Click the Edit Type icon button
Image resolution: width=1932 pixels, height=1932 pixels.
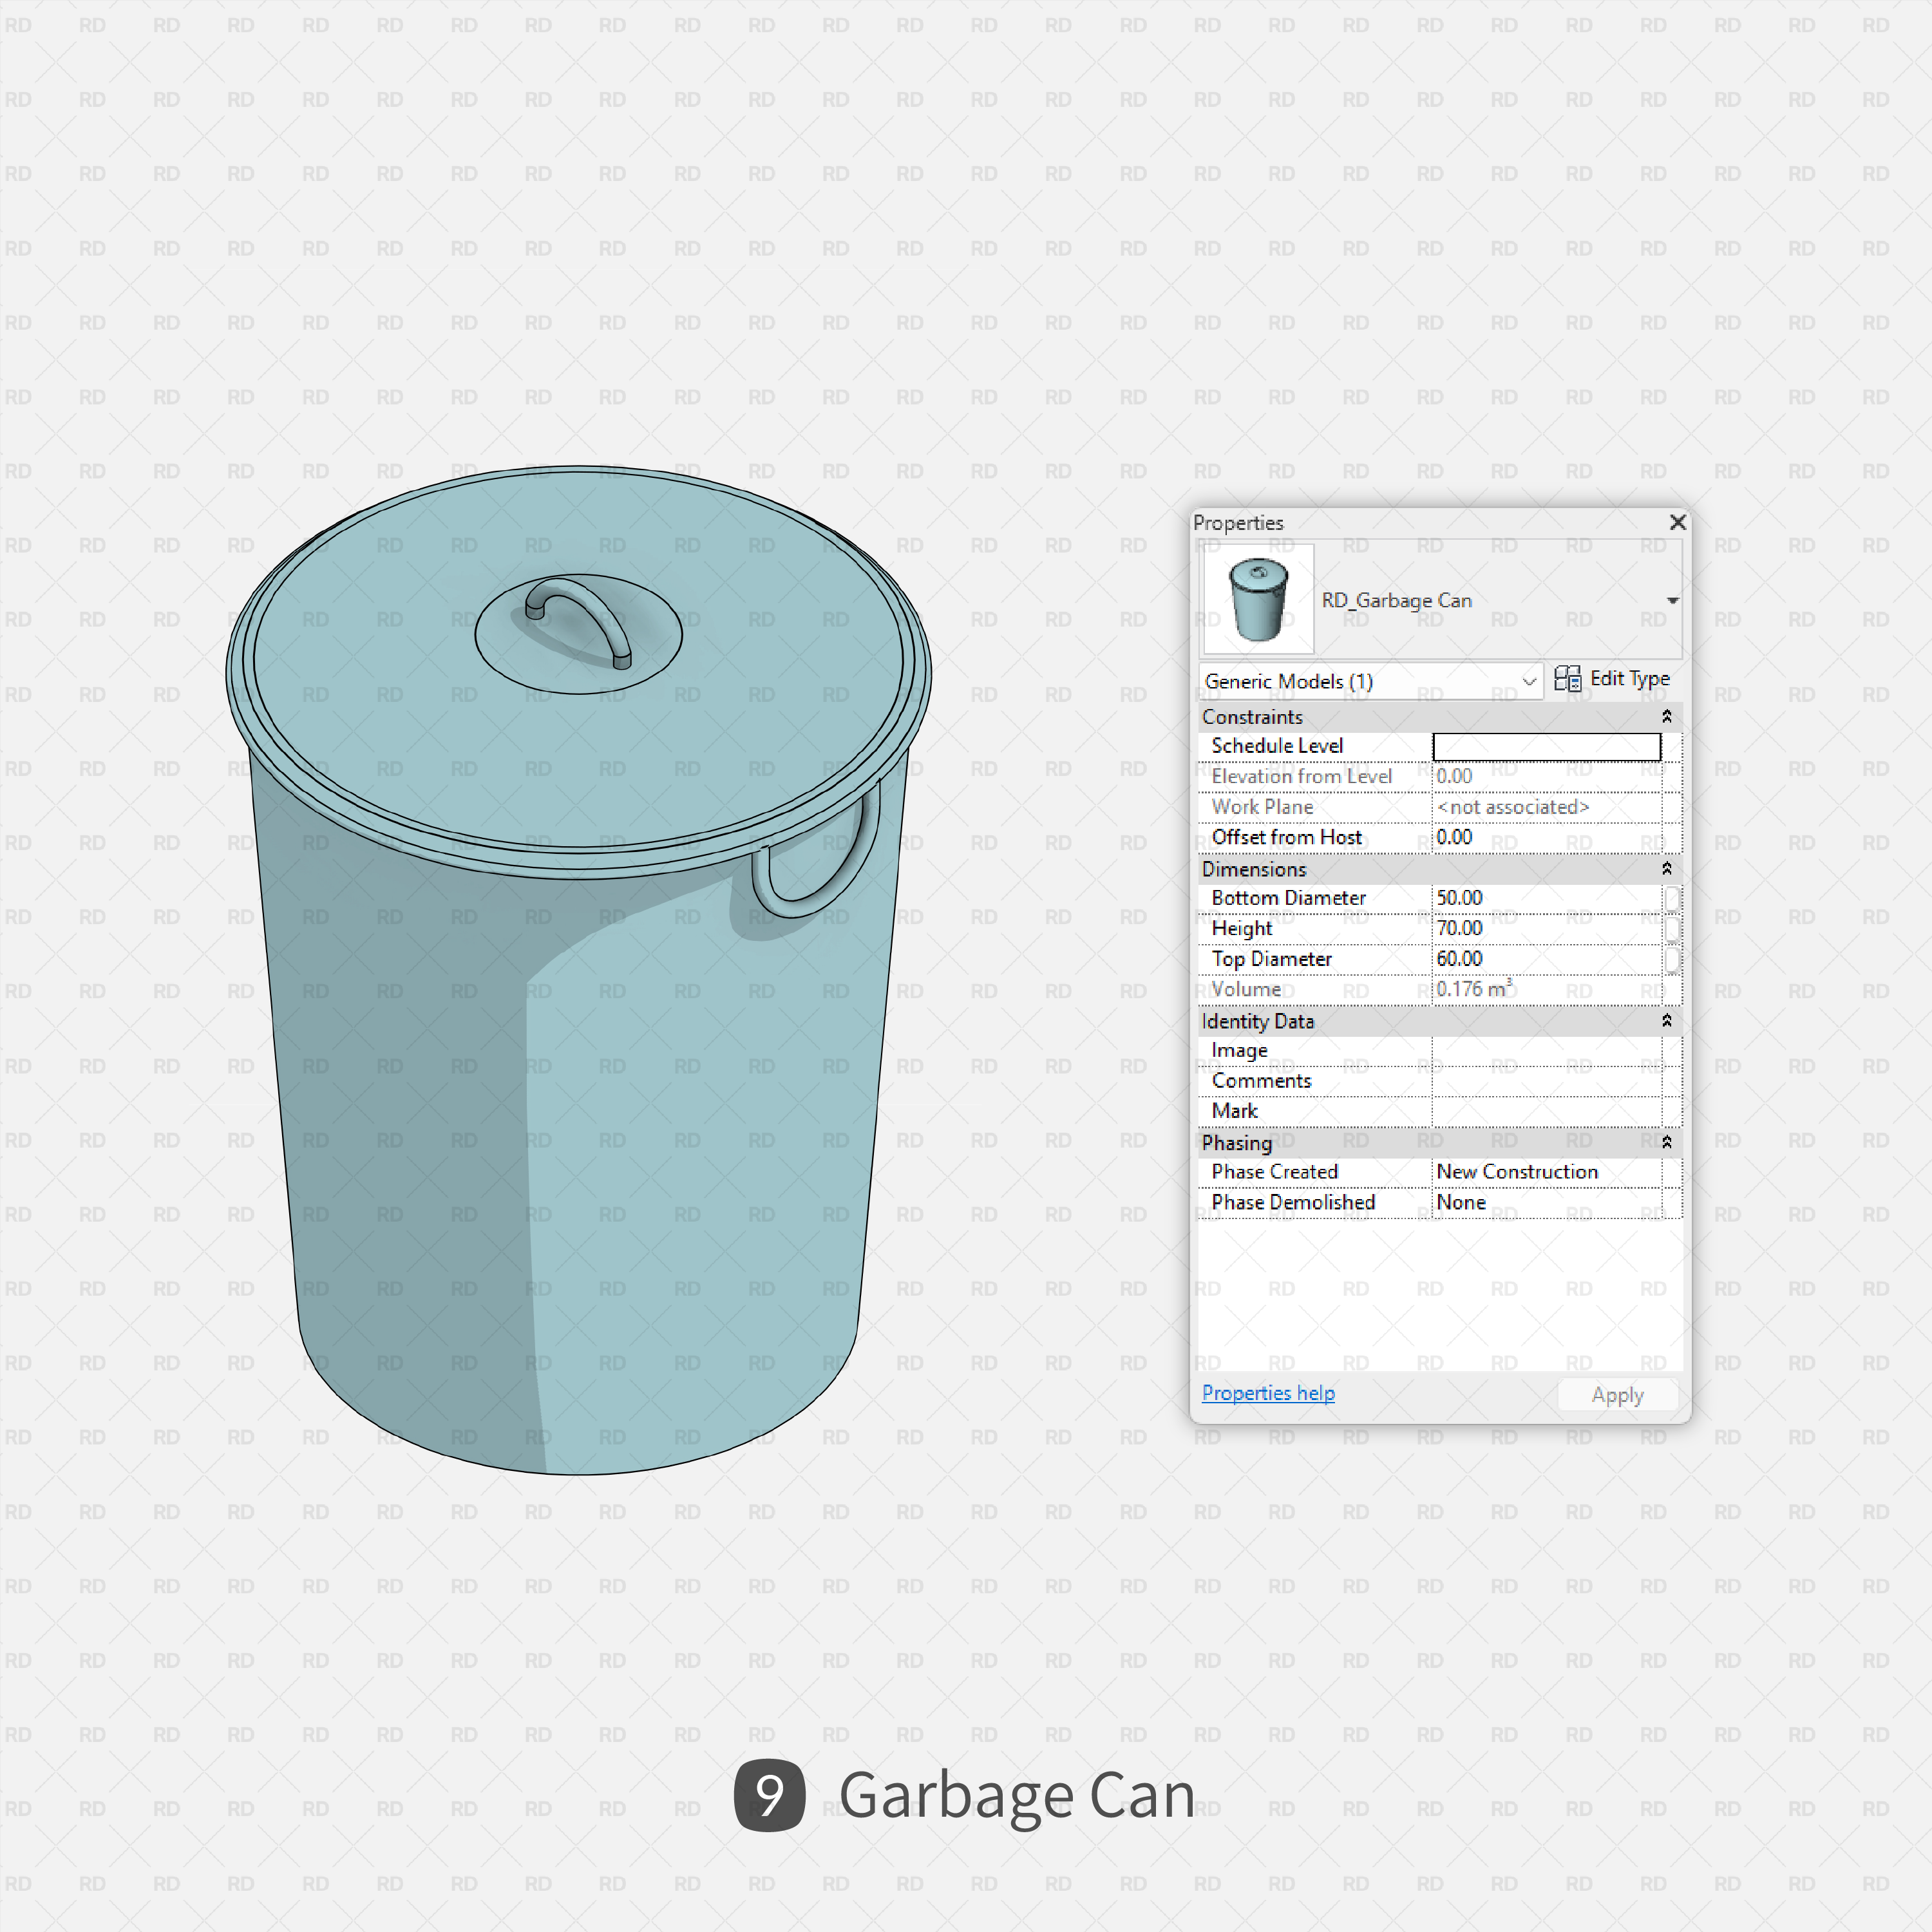point(1567,679)
